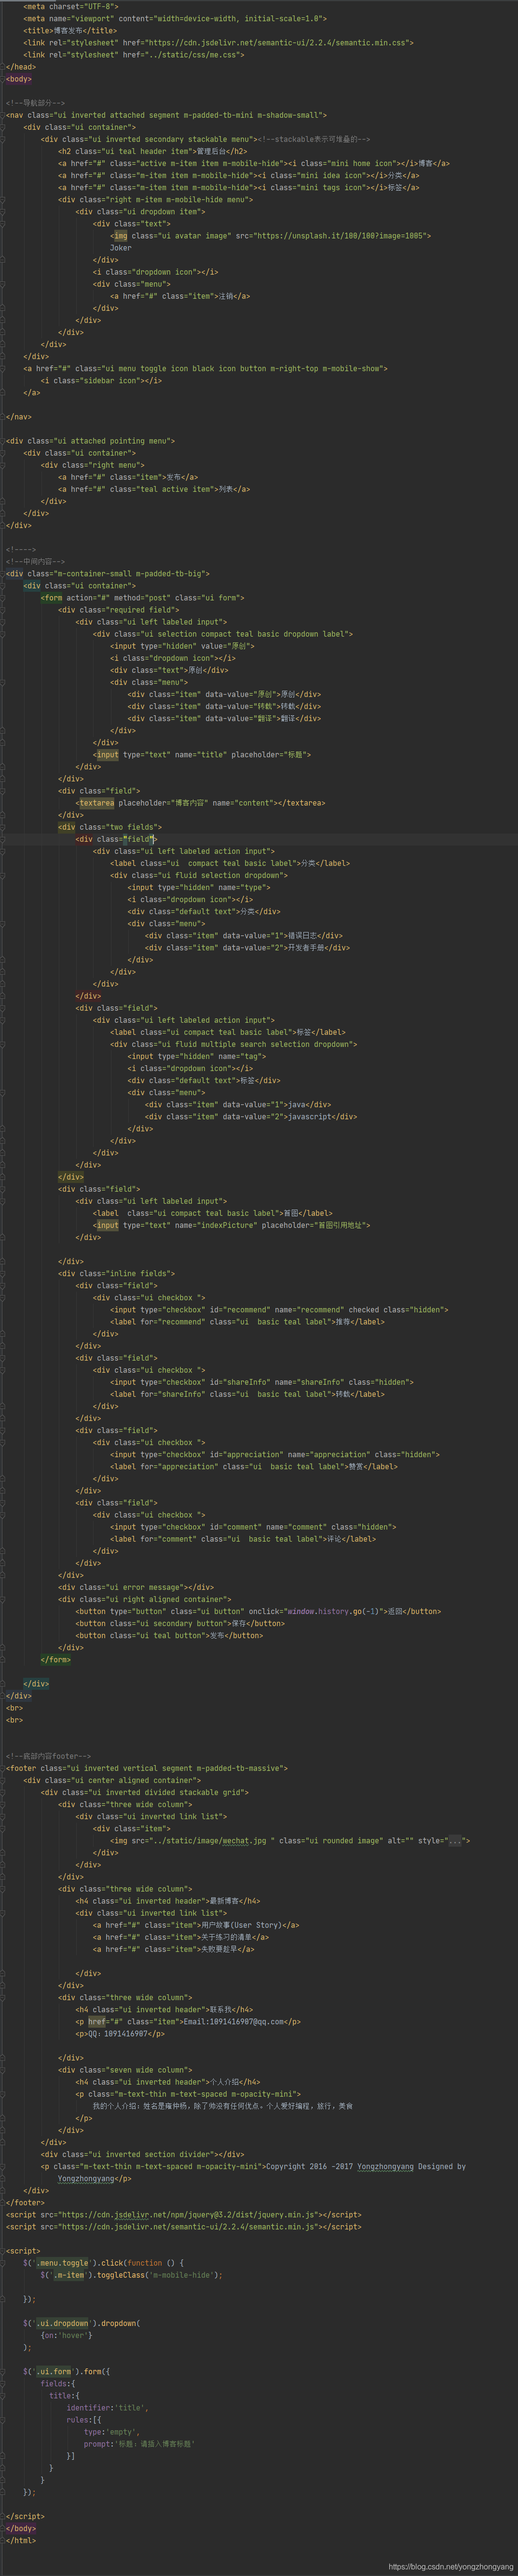Click the text "Joker" under avatar image
Image resolution: width=518 pixels, height=2576 pixels.
(x=121, y=248)
